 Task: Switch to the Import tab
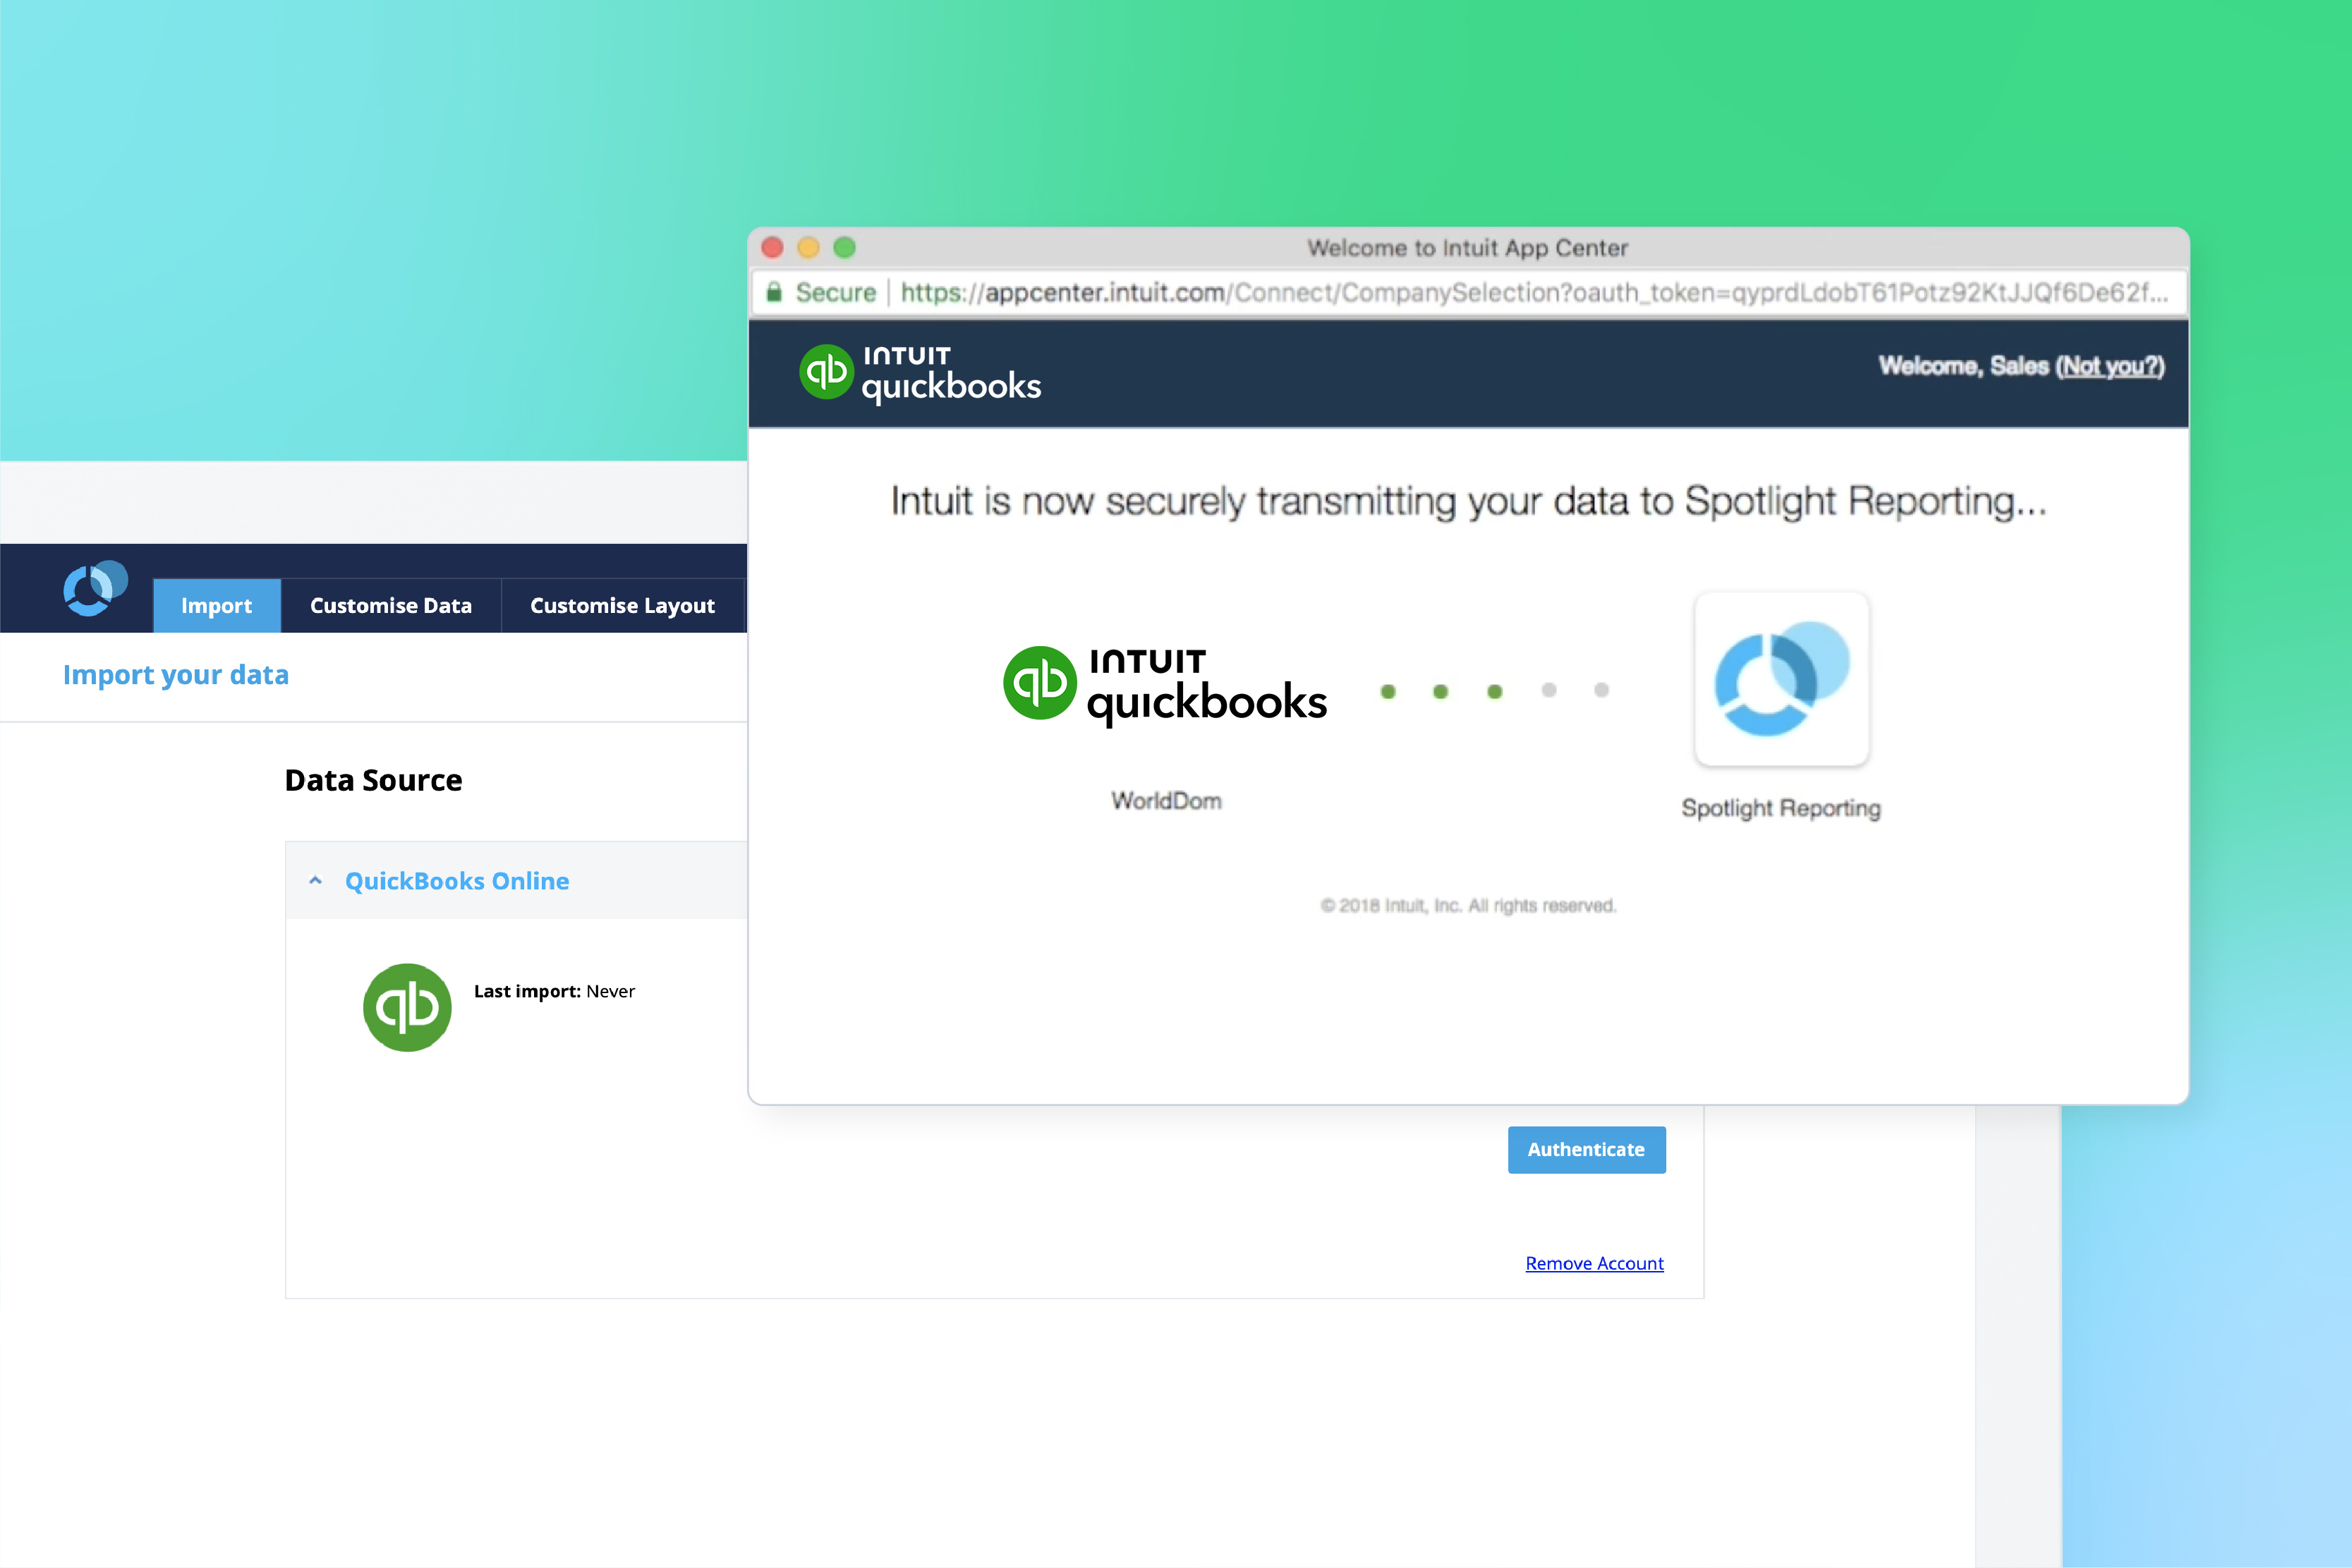[216, 606]
